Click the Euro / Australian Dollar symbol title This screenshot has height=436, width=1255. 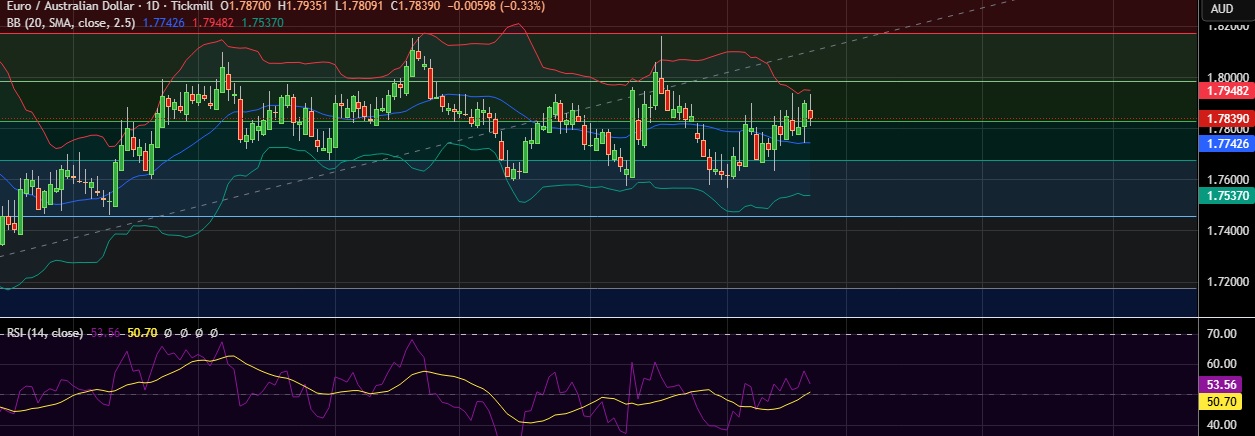click(x=68, y=7)
